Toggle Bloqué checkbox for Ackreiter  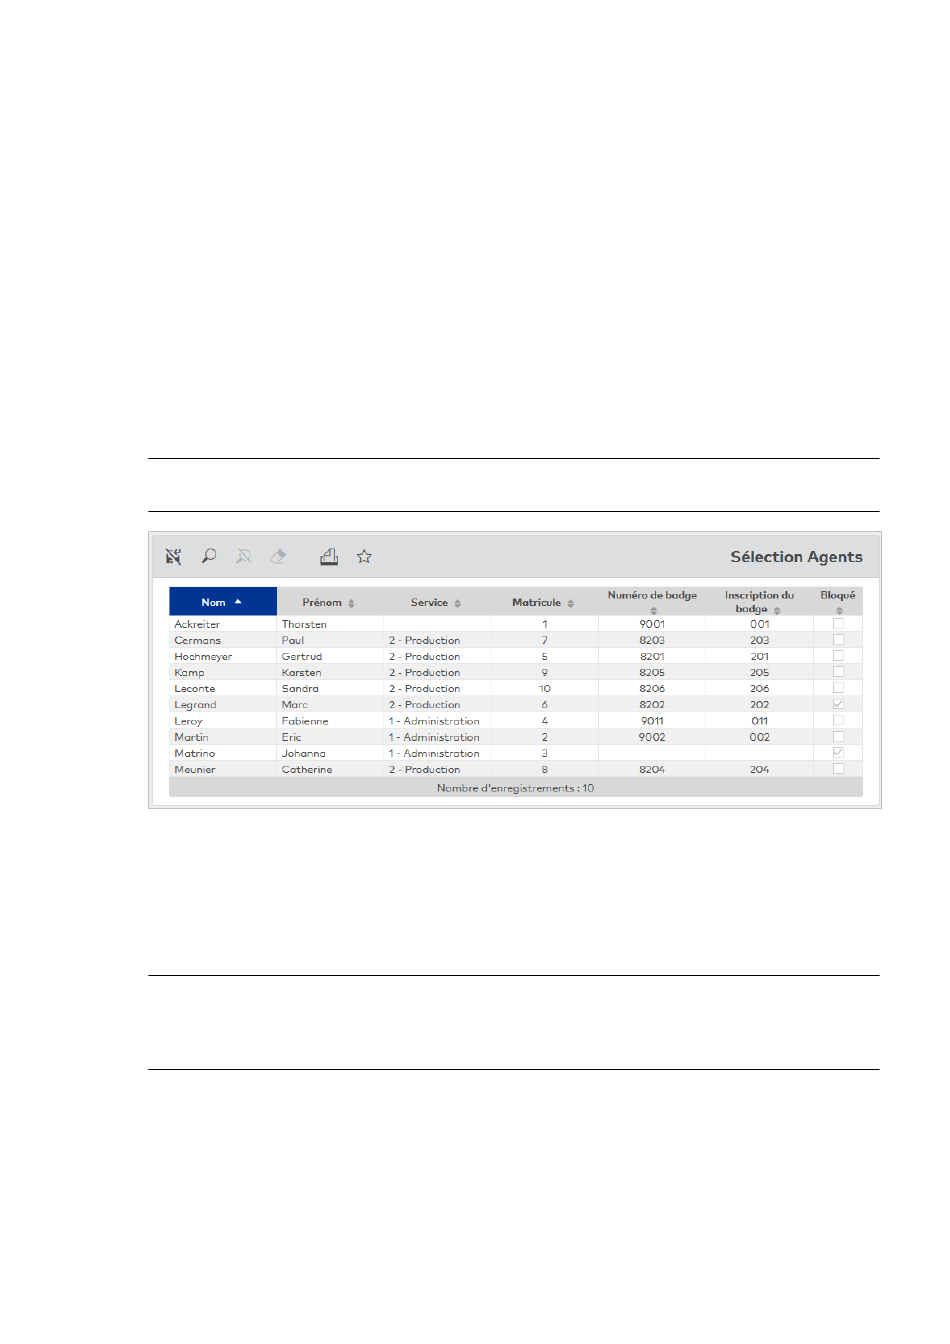[838, 624]
